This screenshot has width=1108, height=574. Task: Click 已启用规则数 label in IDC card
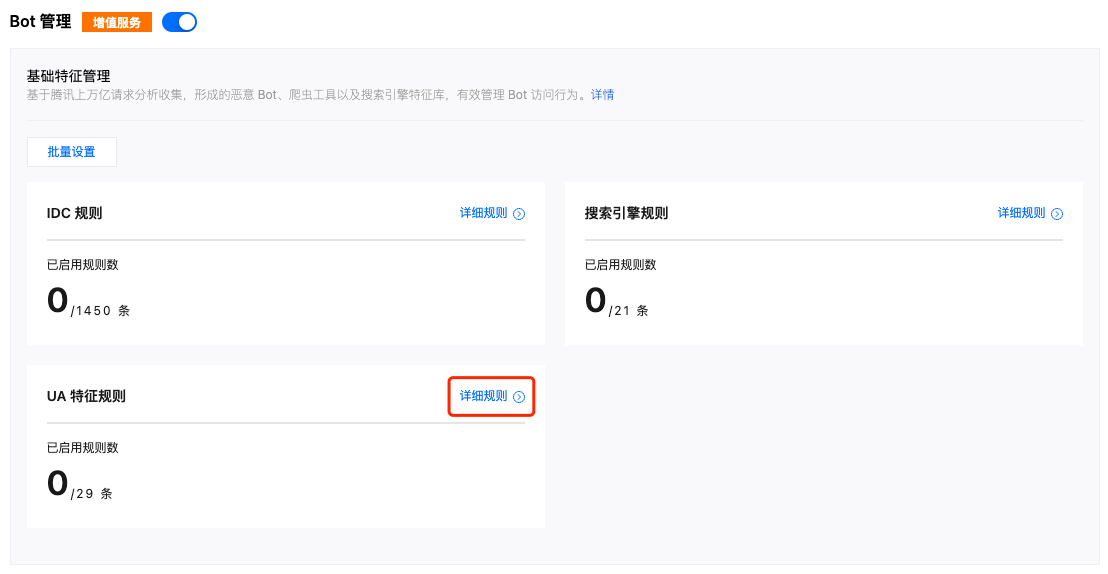[83, 265]
